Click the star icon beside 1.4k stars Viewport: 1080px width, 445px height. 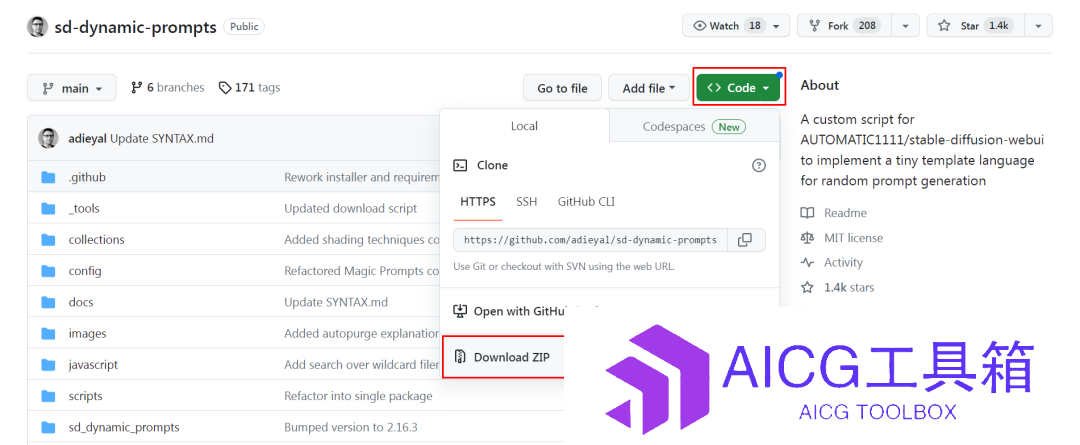click(x=807, y=287)
